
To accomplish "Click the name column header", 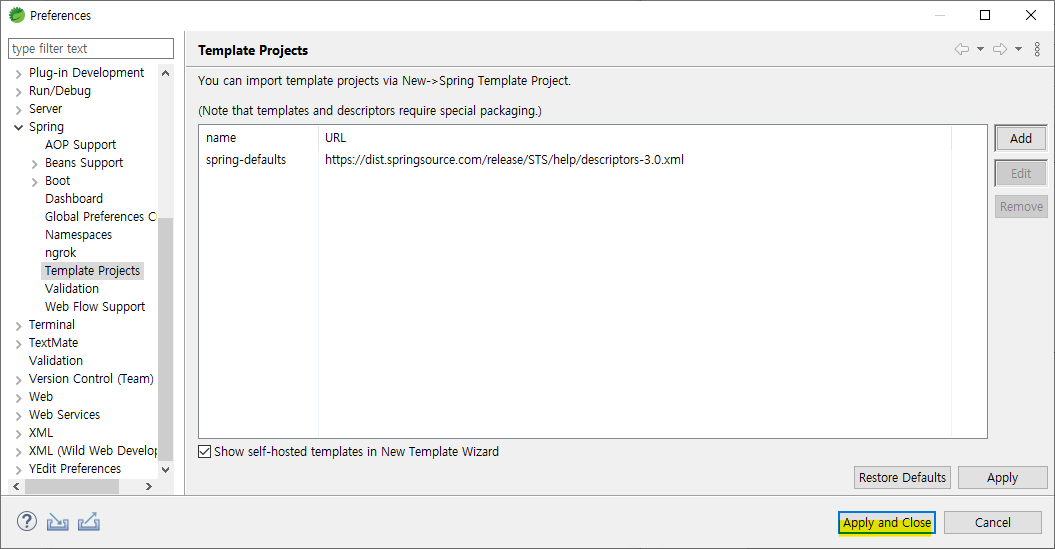I will (x=221, y=137).
